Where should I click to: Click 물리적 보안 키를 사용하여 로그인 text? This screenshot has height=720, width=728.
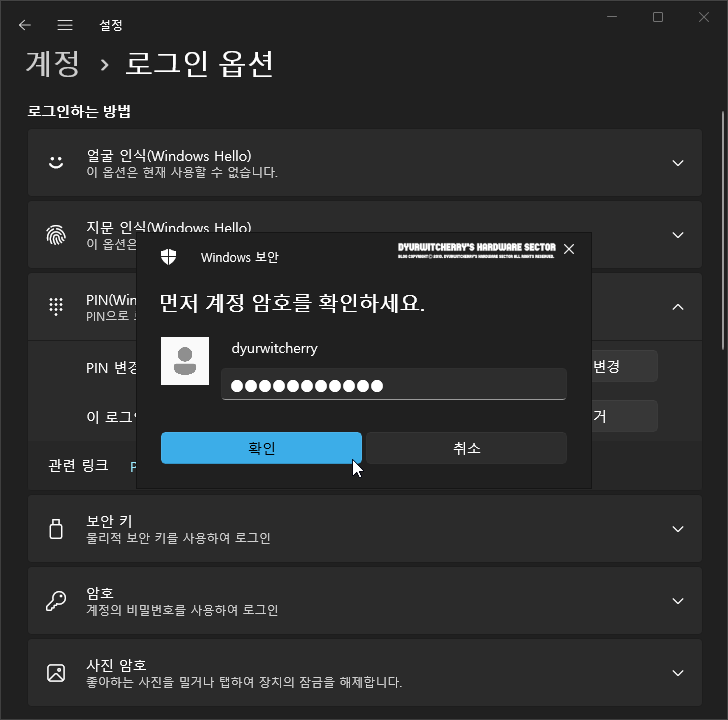(178, 538)
